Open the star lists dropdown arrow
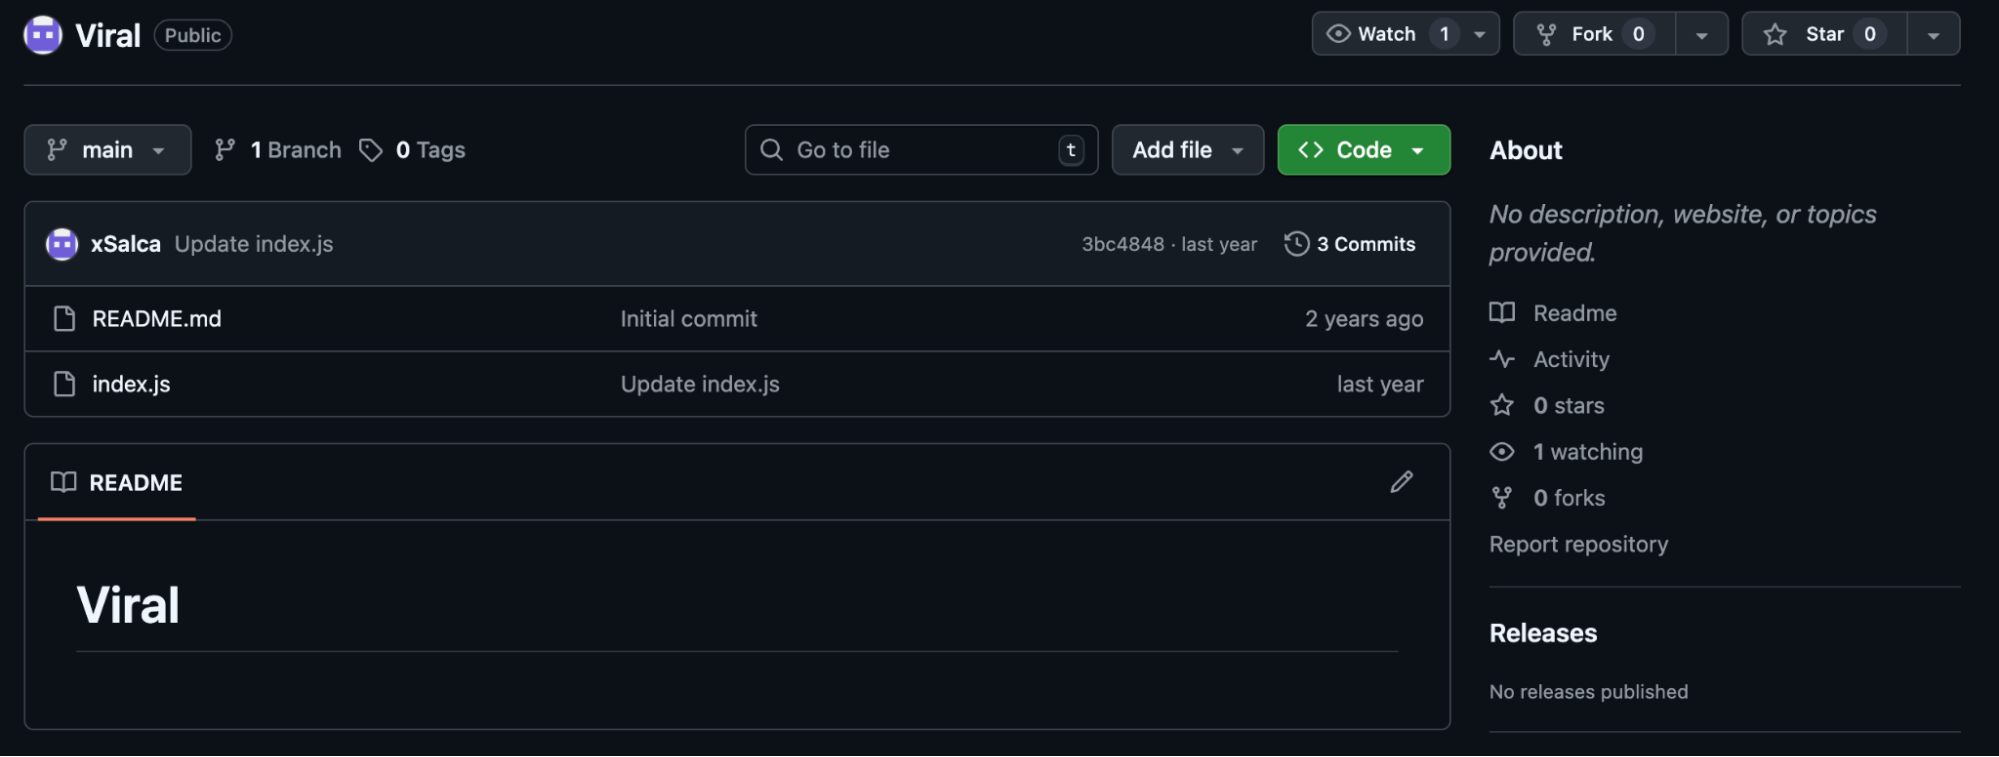 click(1933, 35)
